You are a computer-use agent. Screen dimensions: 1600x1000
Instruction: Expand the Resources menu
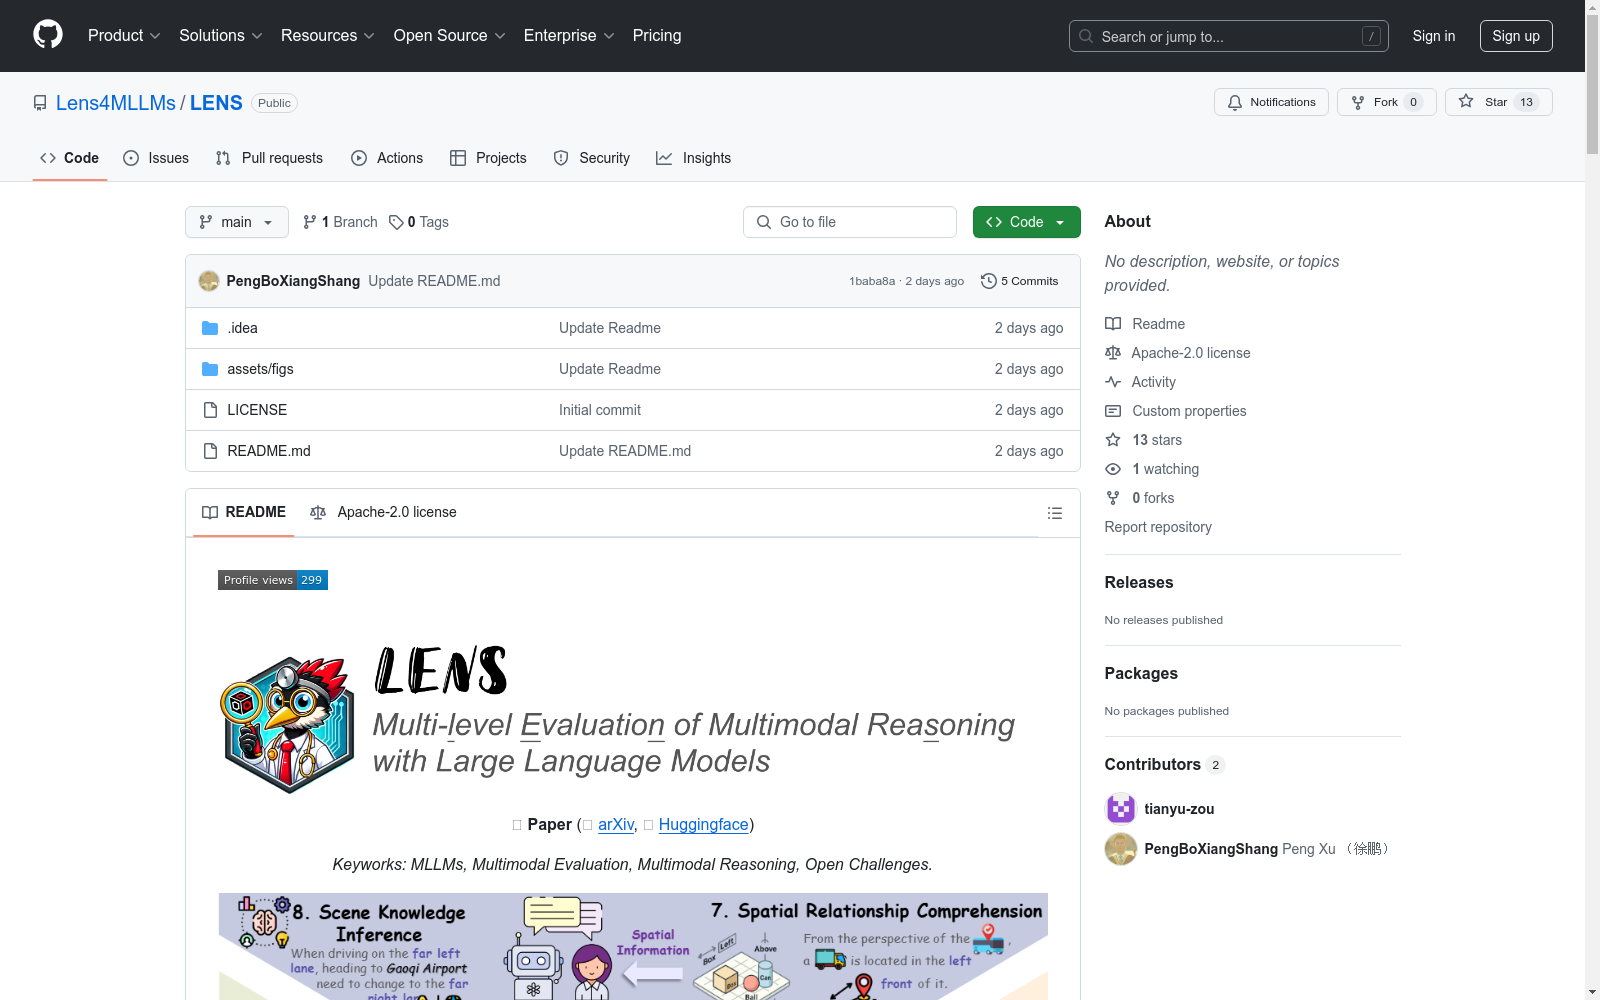tap(328, 35)
